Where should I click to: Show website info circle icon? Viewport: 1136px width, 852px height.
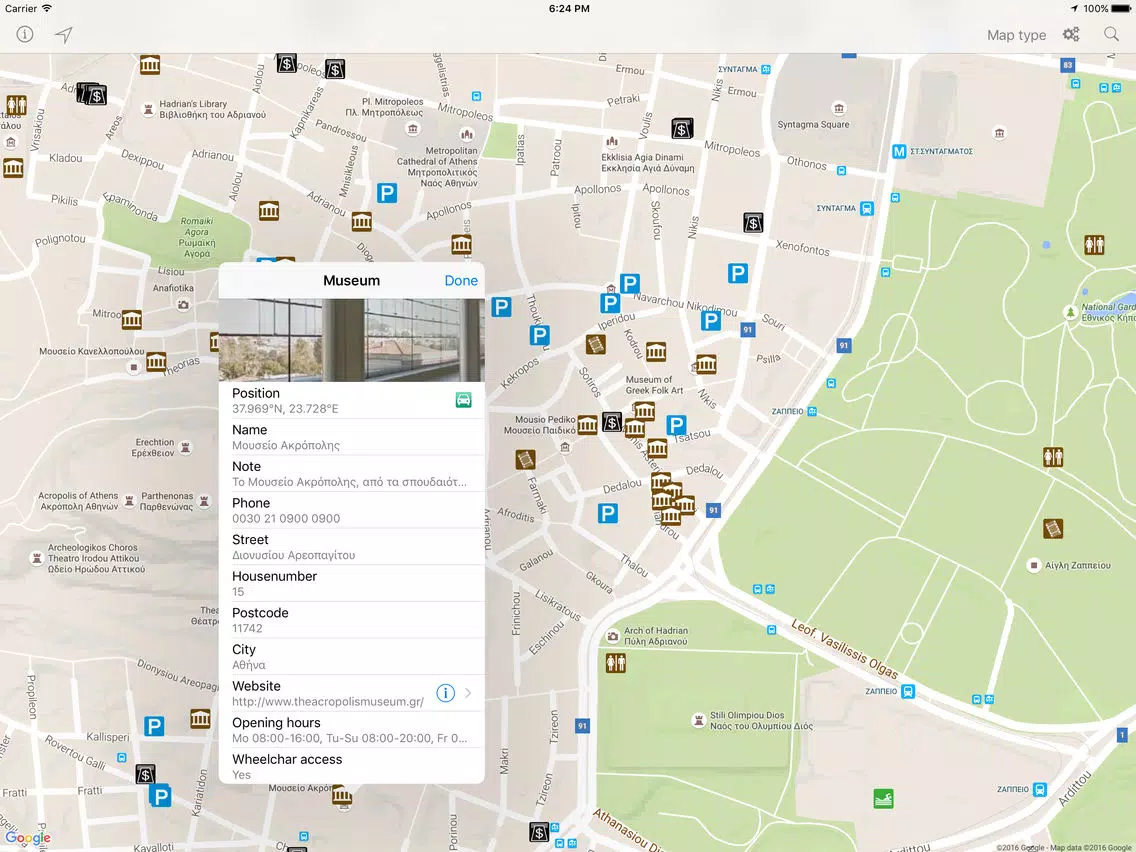(446, 693)
